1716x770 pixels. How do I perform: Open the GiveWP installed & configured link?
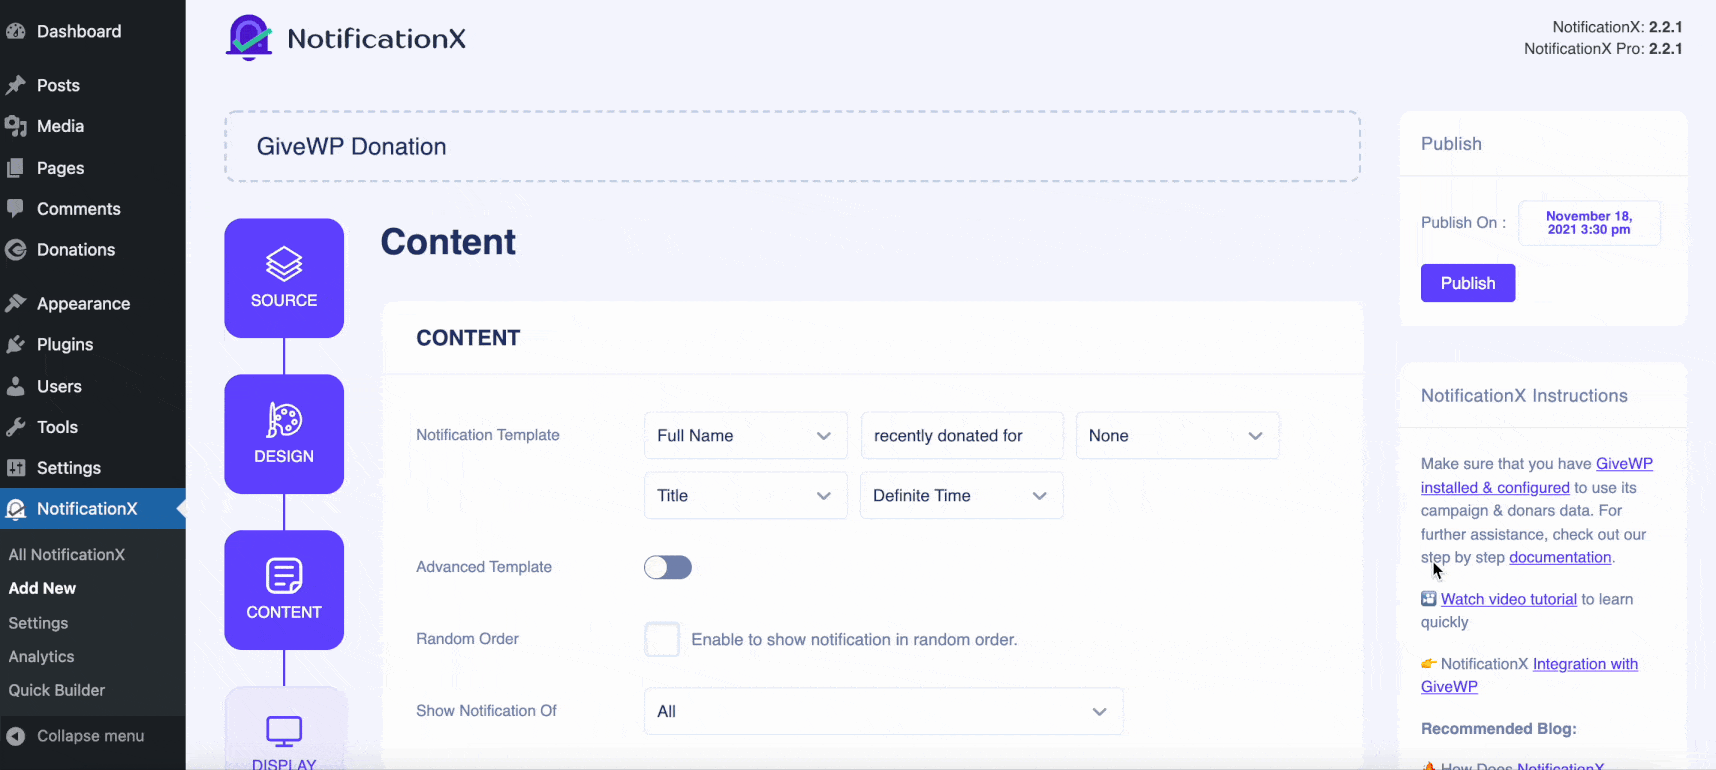(x=1537, y=476)
